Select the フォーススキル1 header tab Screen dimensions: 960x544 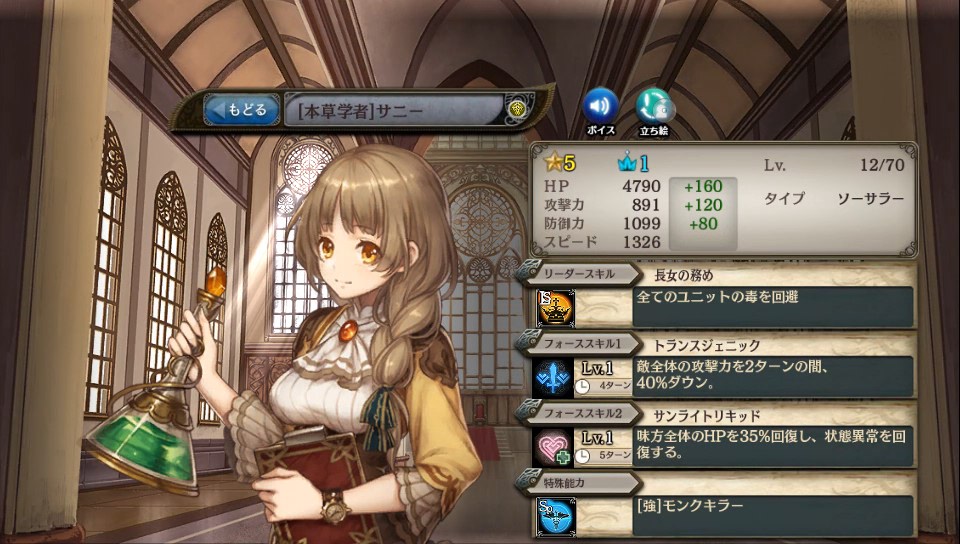click(x=579, y=344)
